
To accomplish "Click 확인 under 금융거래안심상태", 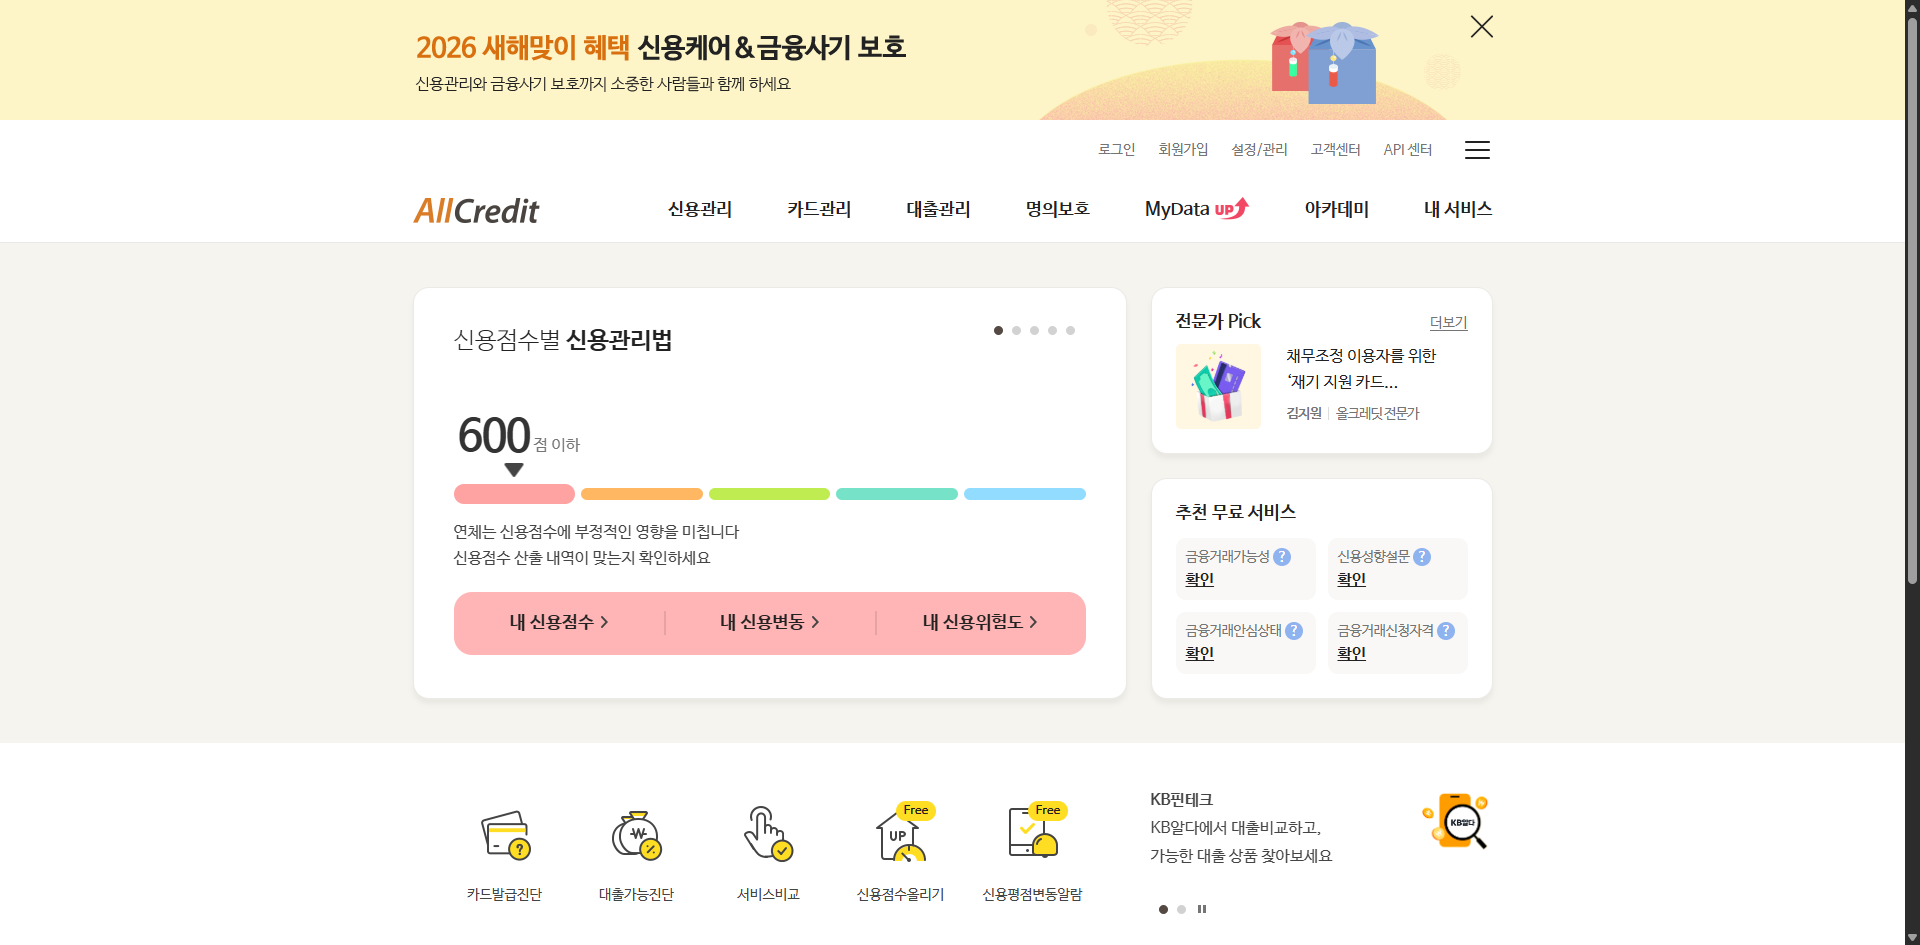I will (1198, 653).
